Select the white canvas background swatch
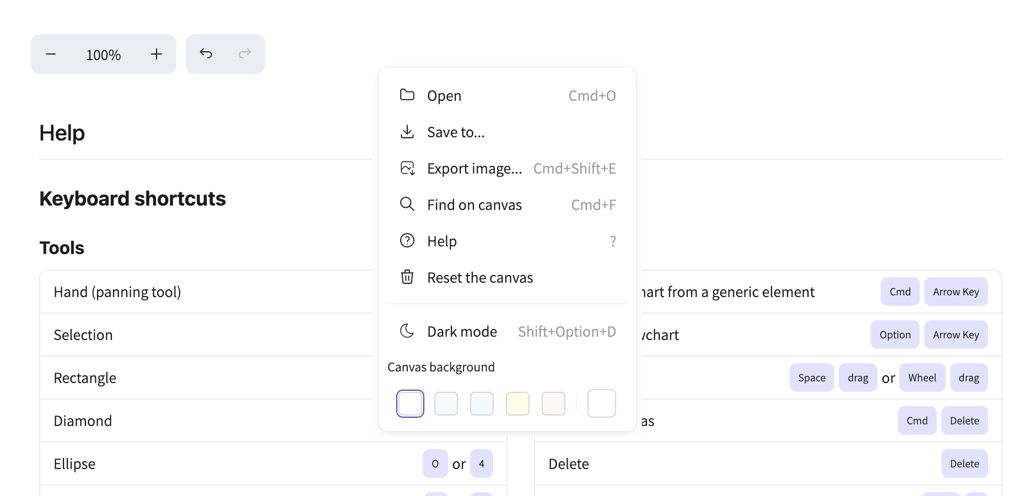1014x496 pixels. (x=410, y=403)
